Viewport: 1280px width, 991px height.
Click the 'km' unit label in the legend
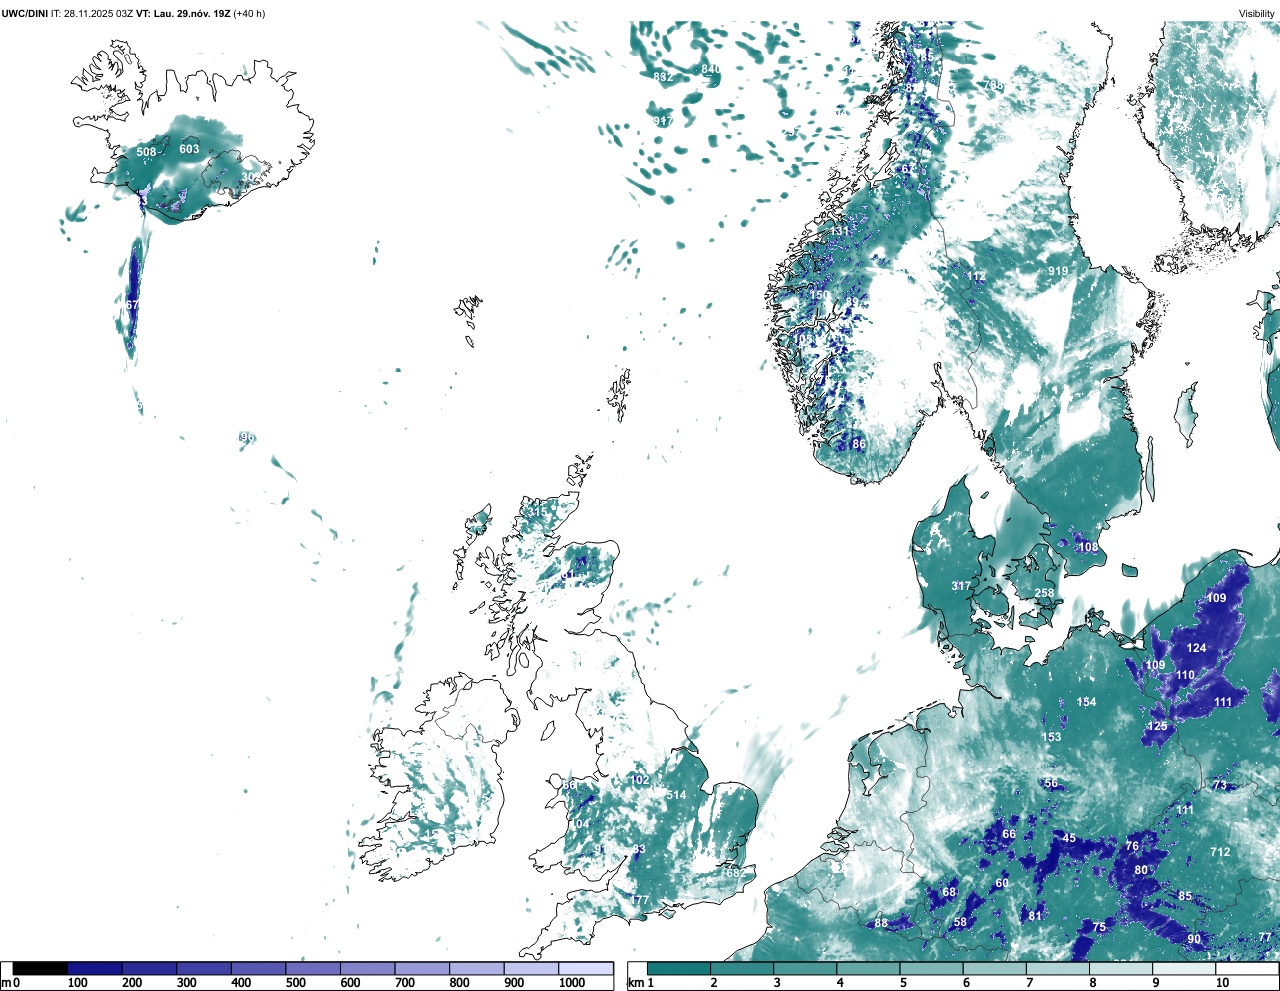(635, 983)
